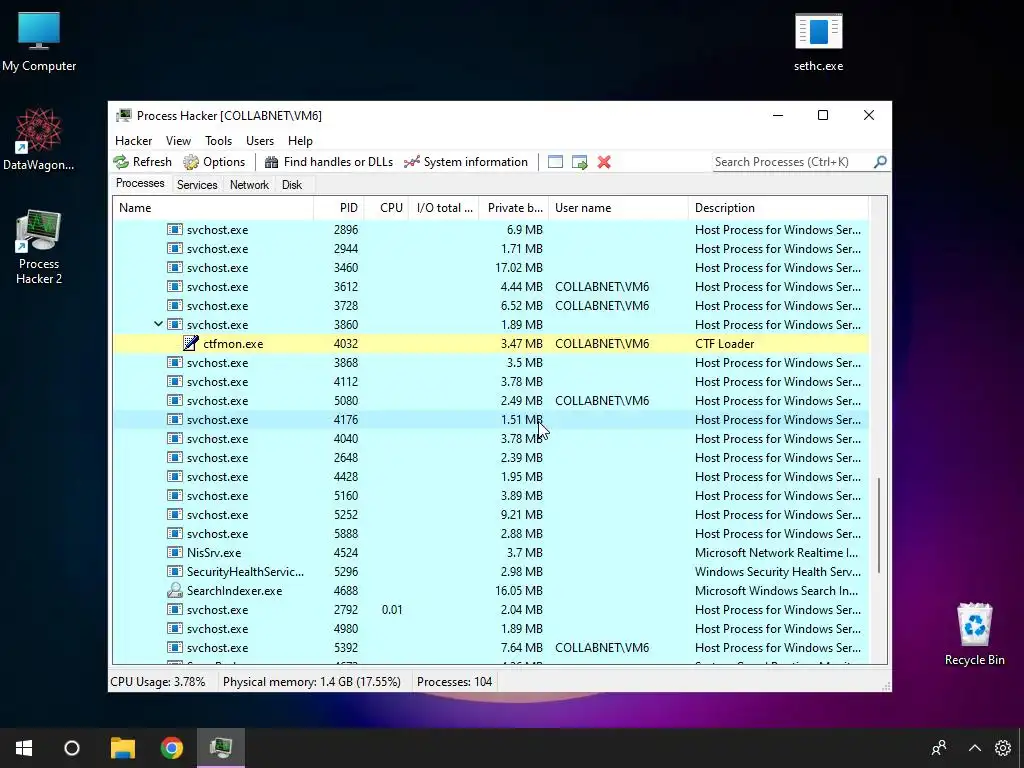Sort by the CPU column header
Screen dimensions: 1024x768
click(x=387, y=208)
